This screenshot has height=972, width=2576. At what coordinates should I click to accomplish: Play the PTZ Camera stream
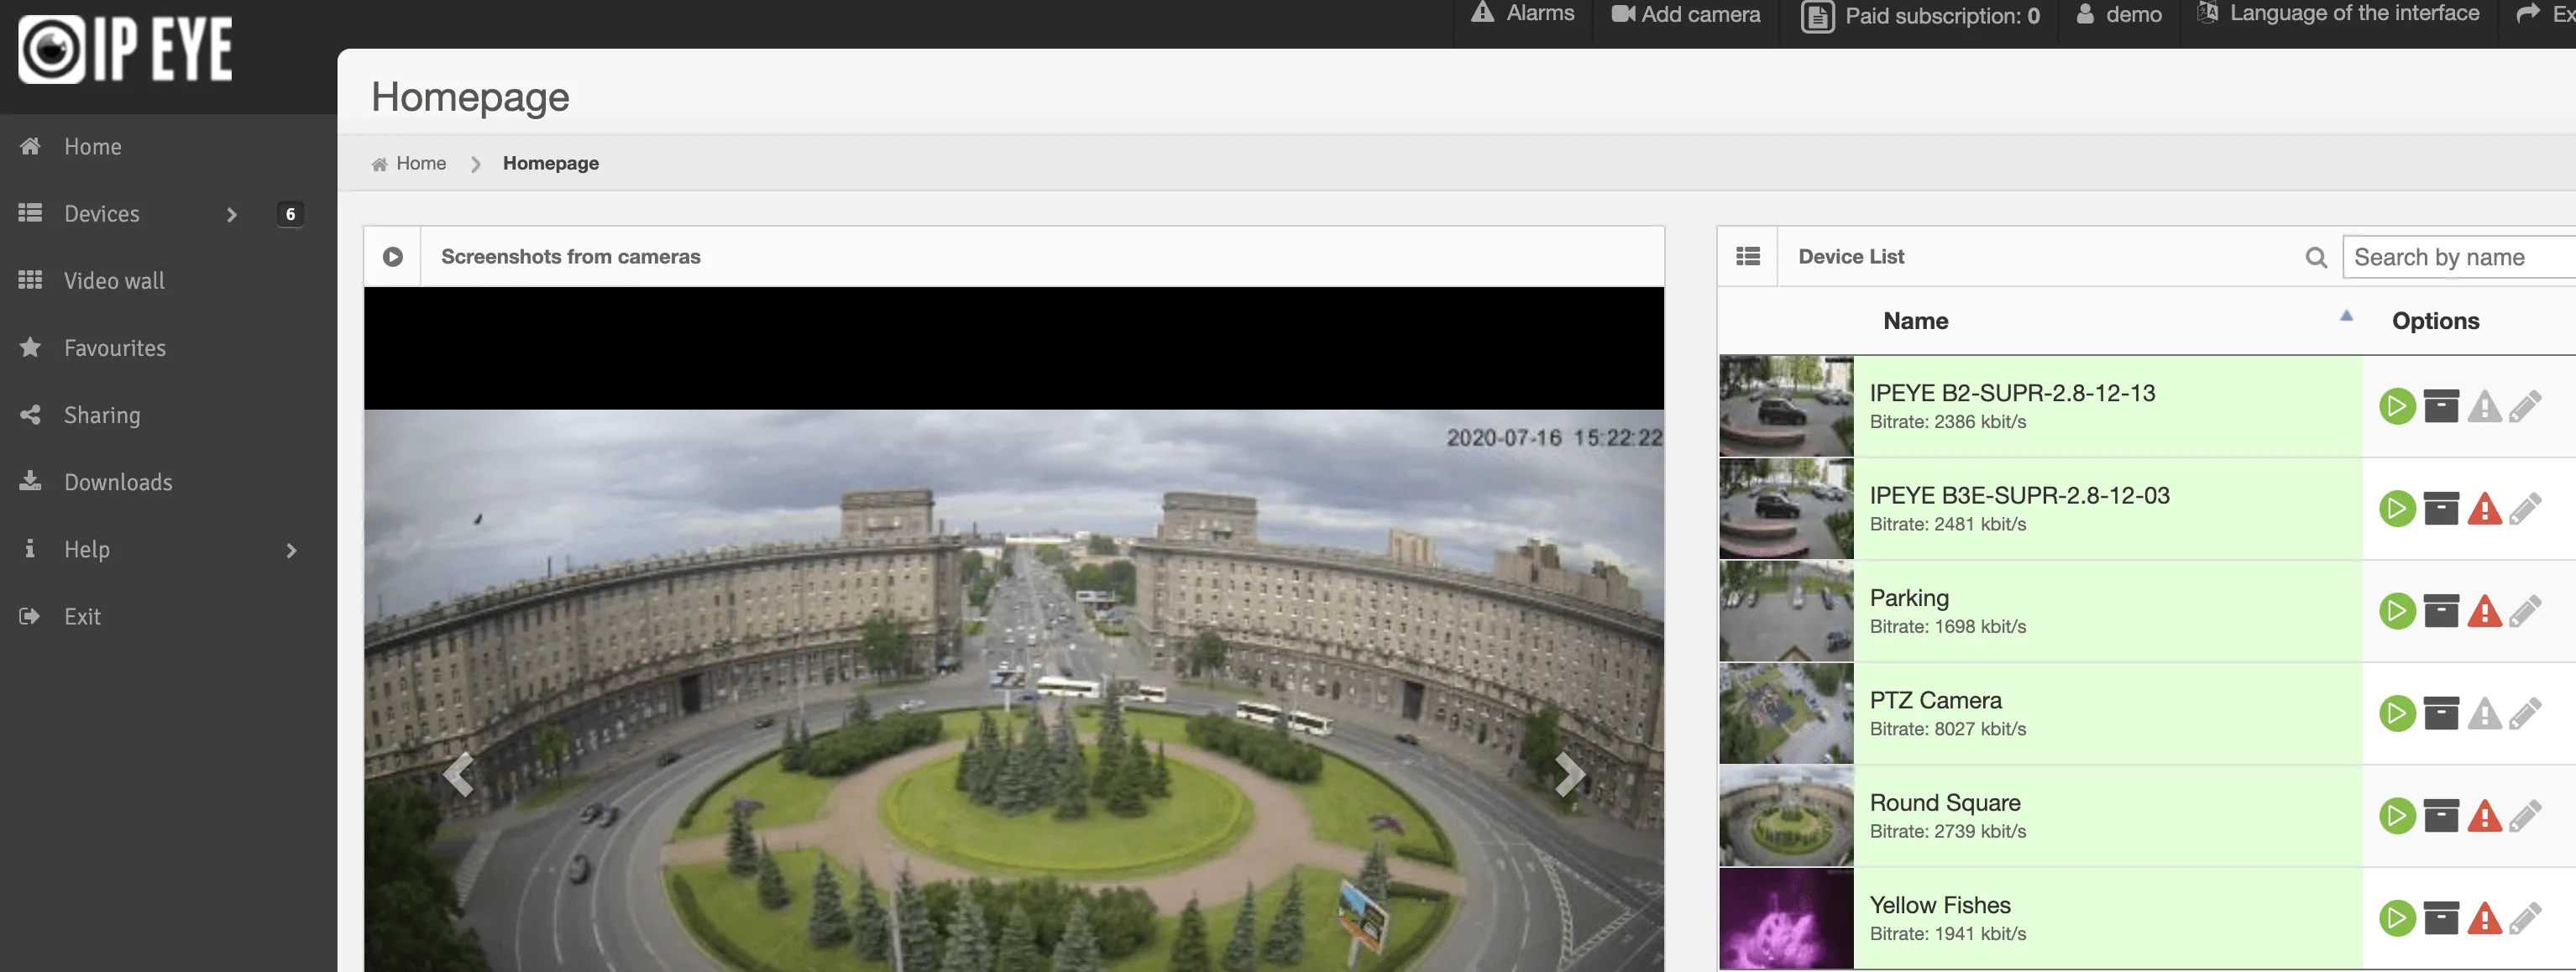[2397, 714]
